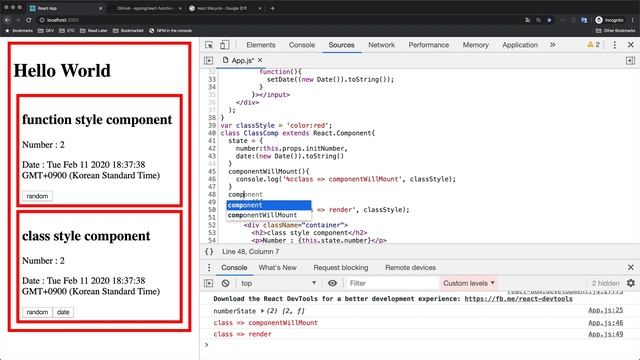Show the console sidebar icon
Viewport: 640px width, 360px height.
point(209,283)
